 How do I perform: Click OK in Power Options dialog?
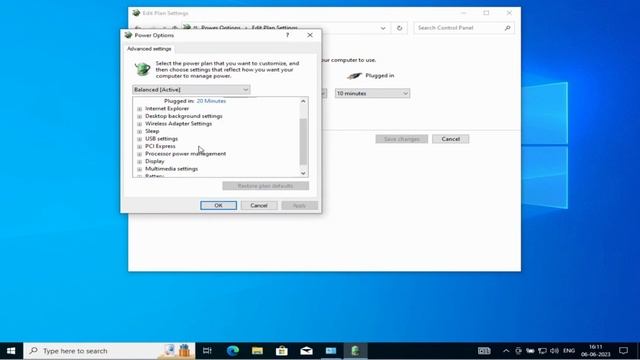tap(218, 205)
